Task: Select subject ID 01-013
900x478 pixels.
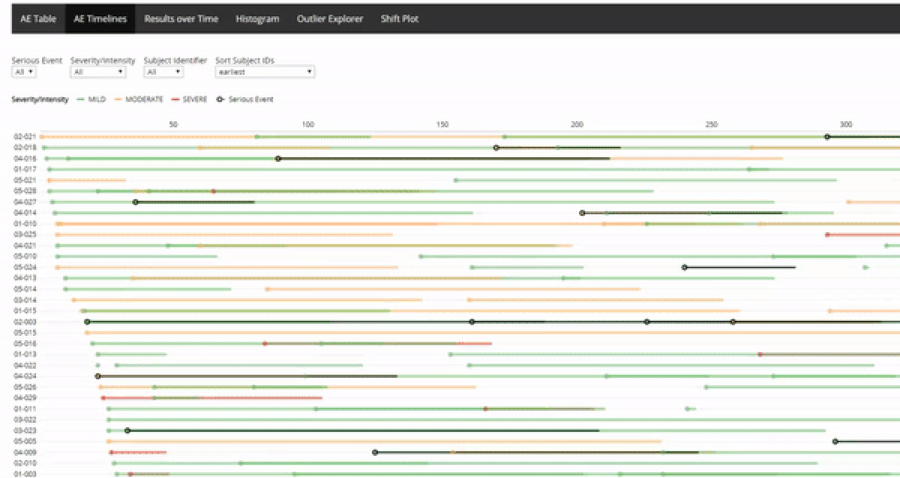Action: pos(25,355)
